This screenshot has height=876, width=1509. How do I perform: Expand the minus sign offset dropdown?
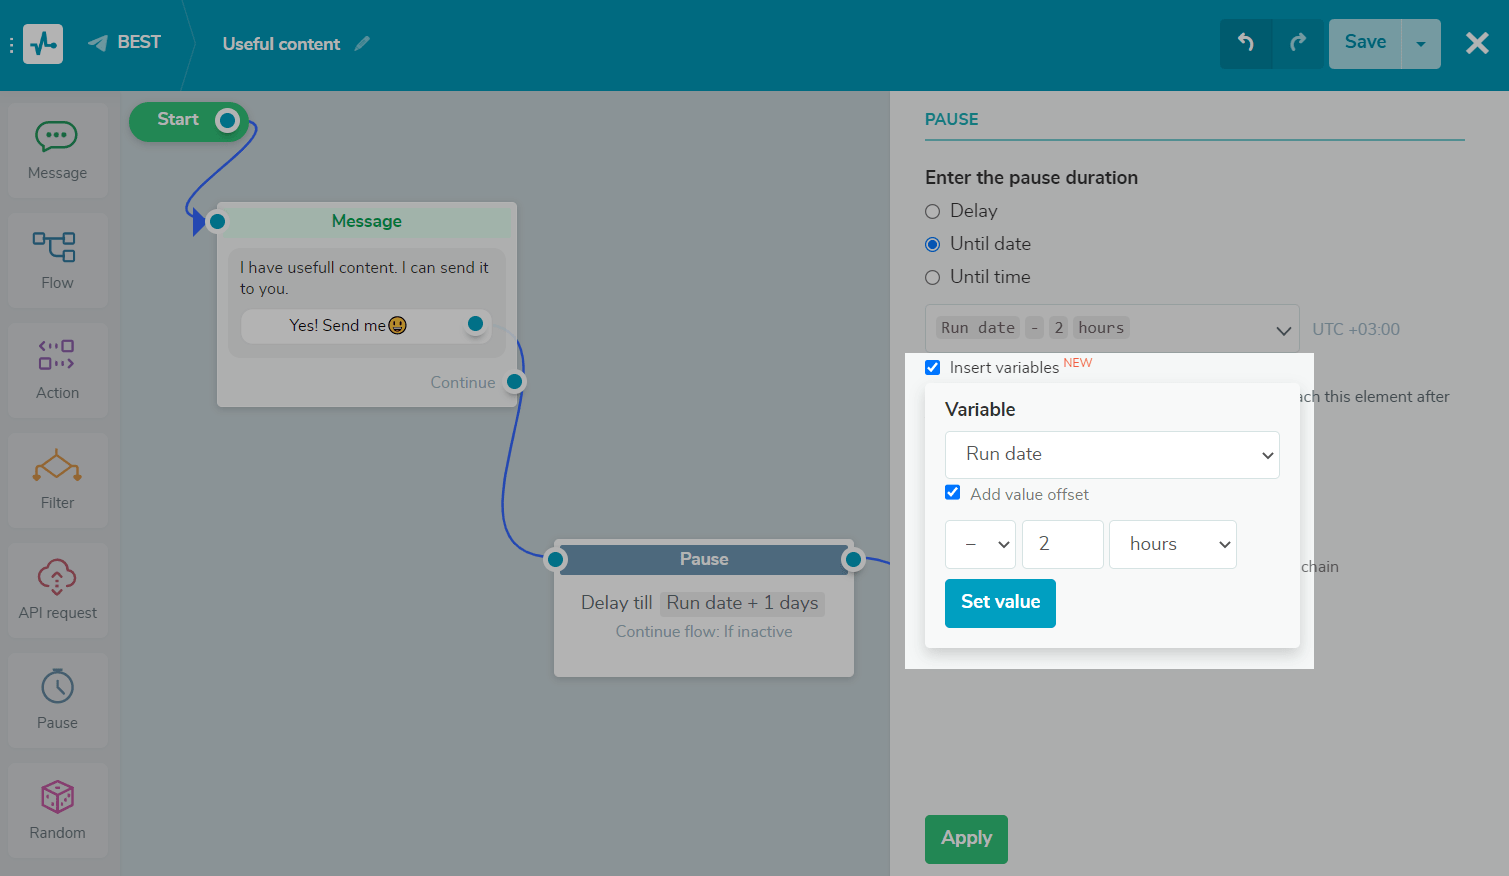[980, 544]
